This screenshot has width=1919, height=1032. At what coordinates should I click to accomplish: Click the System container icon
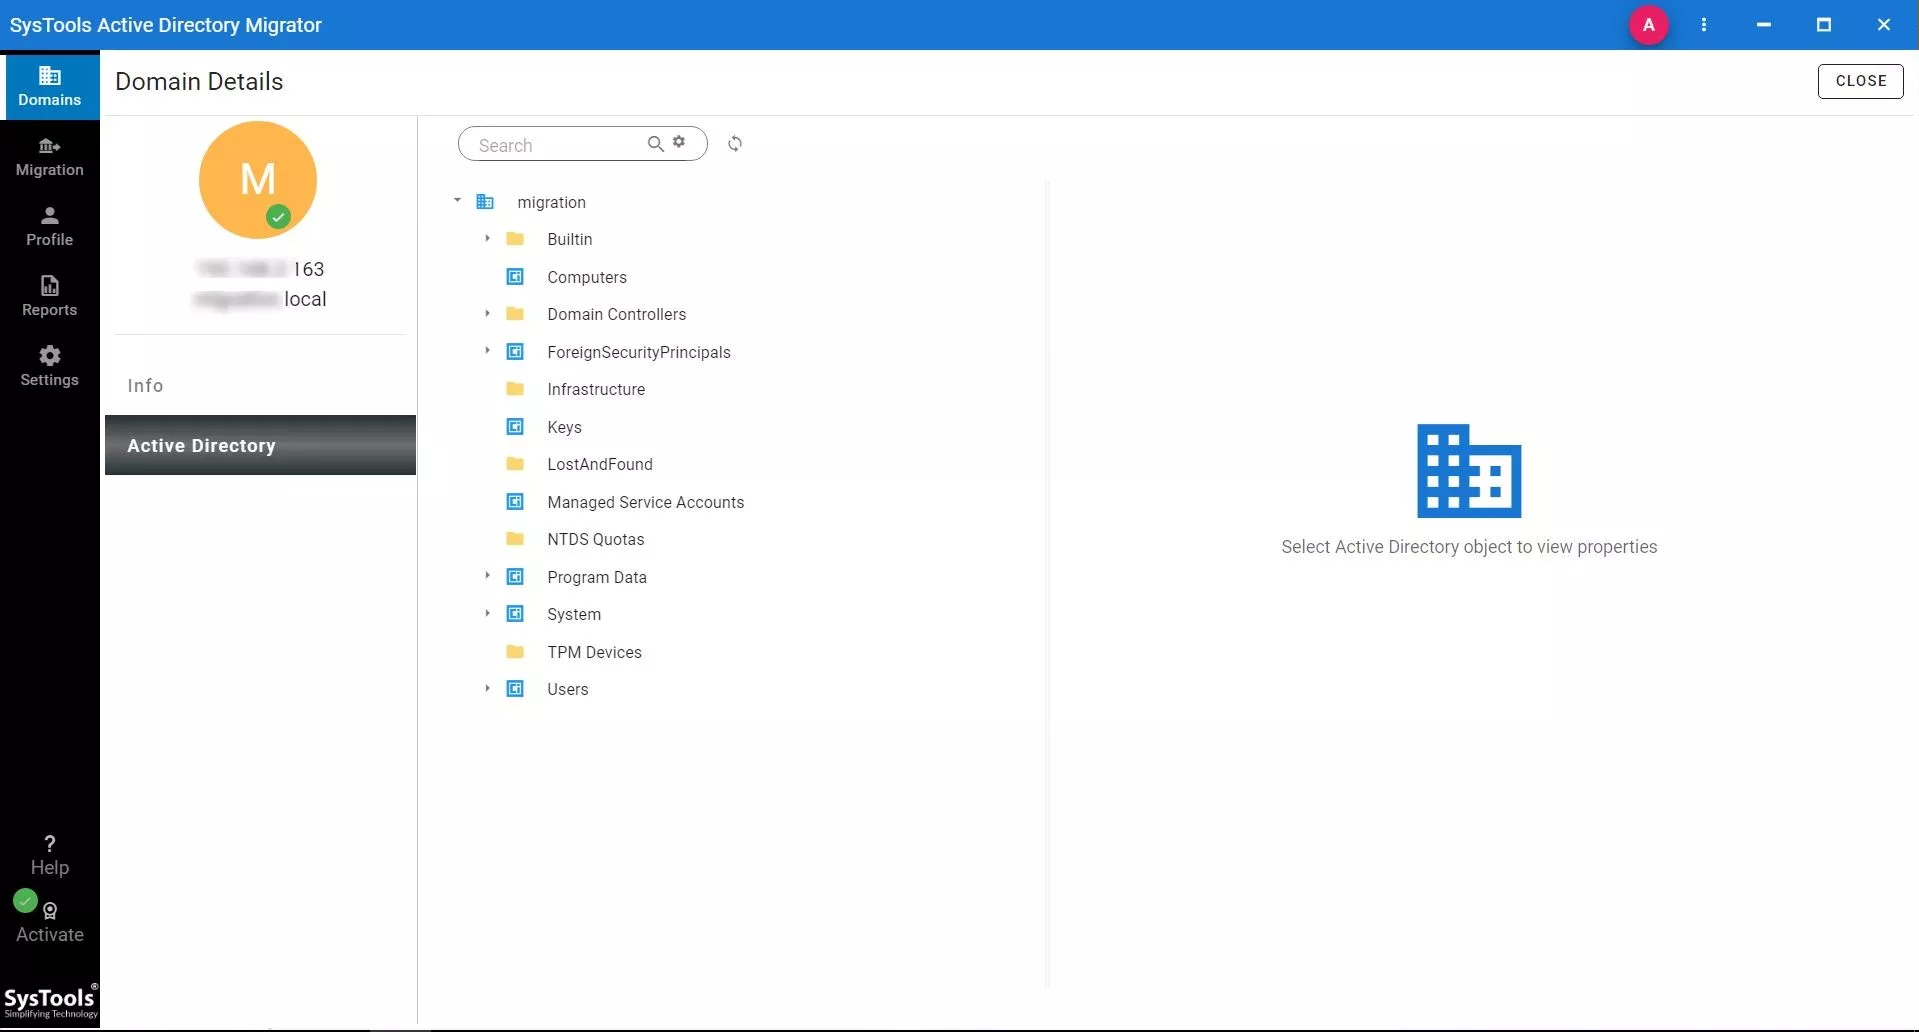pos(515,614)
